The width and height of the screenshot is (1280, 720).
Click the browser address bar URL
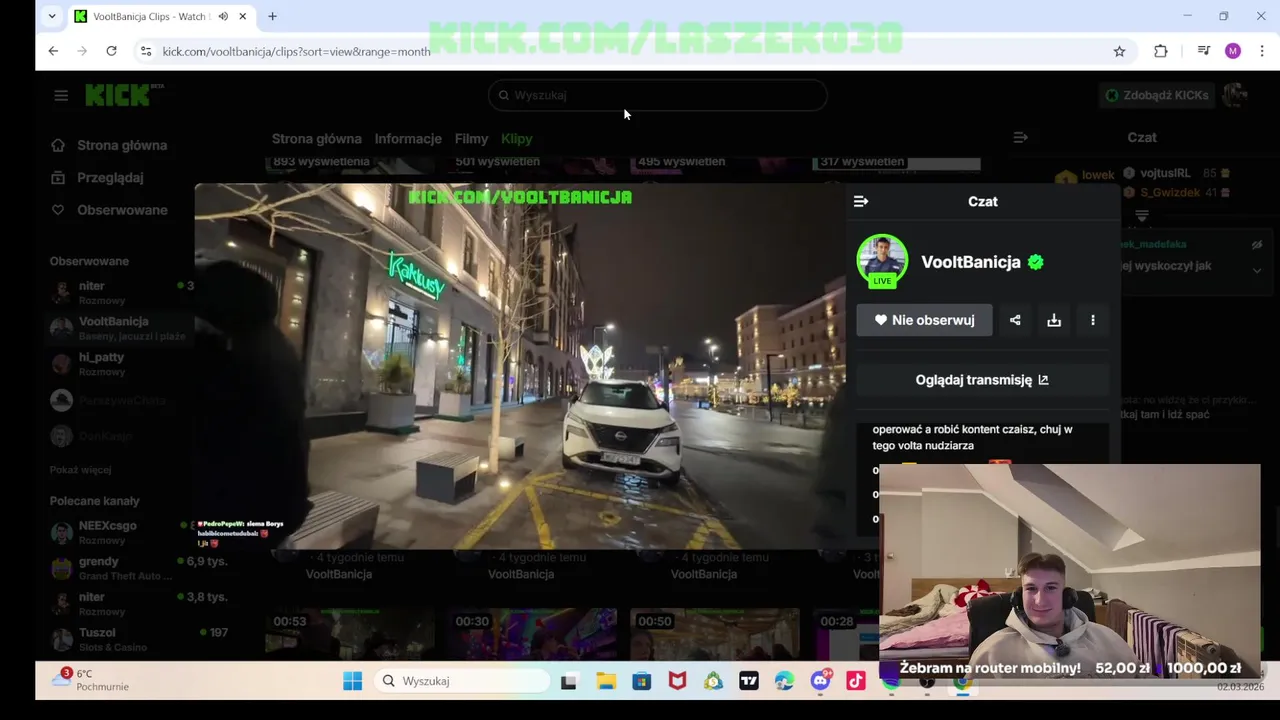click(x=296, y=51)
